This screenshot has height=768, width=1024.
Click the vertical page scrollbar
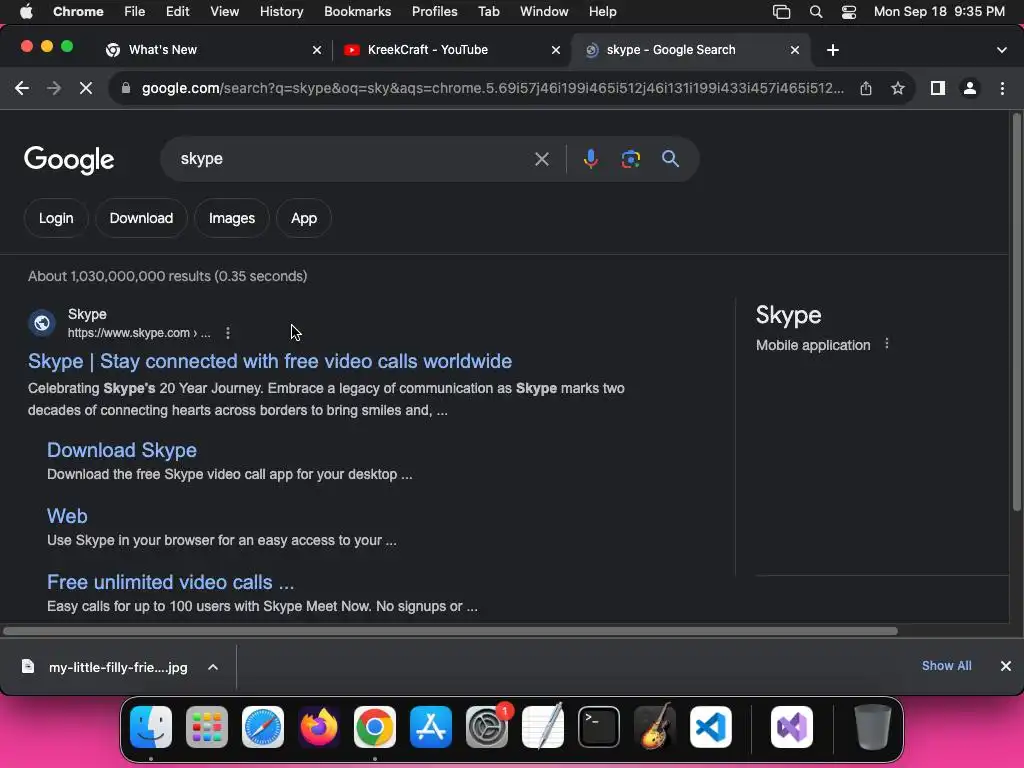point(1016,312)
